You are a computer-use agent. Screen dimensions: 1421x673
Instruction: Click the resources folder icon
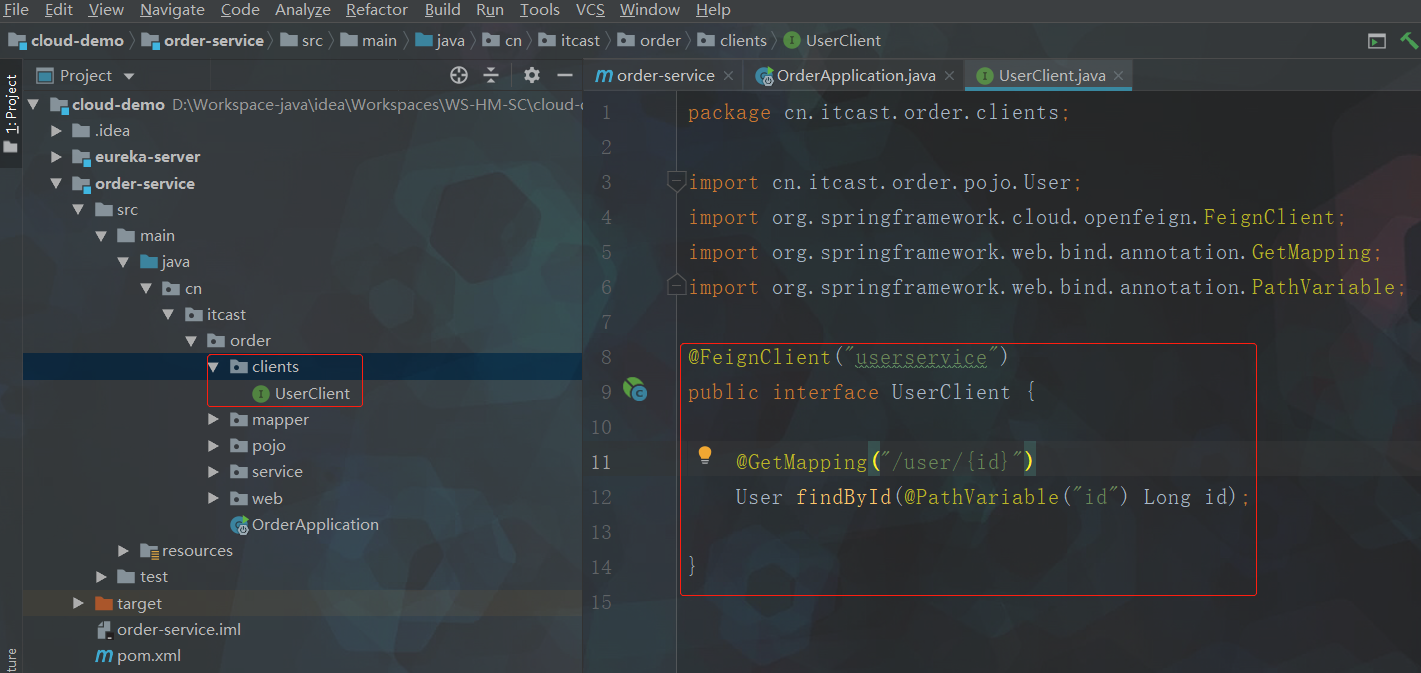(x=149, y=551)
